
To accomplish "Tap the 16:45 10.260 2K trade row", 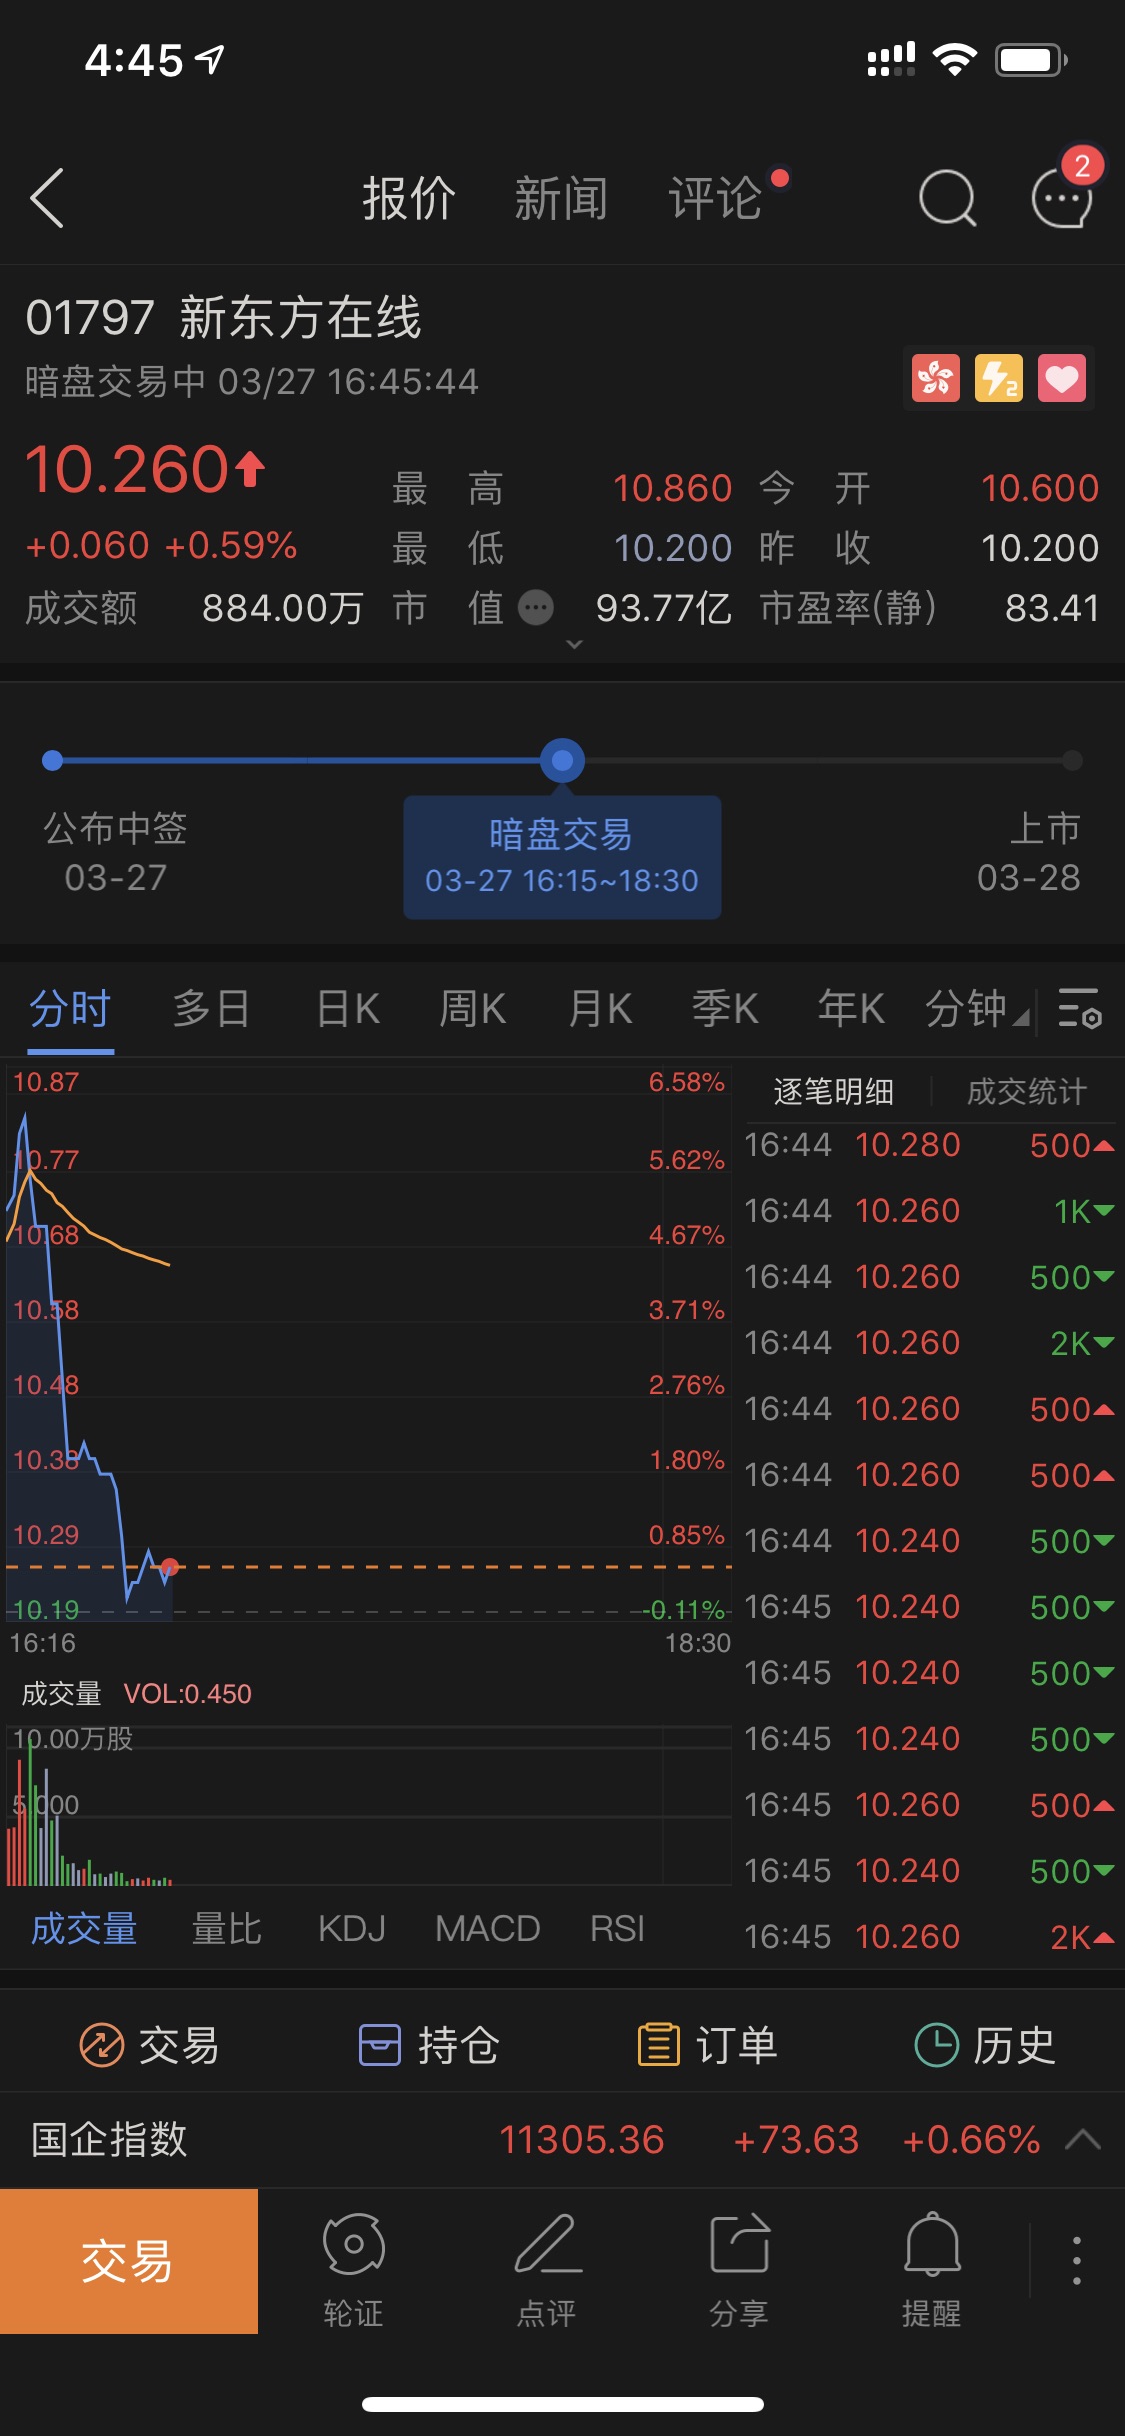I will pos(929,1937).
